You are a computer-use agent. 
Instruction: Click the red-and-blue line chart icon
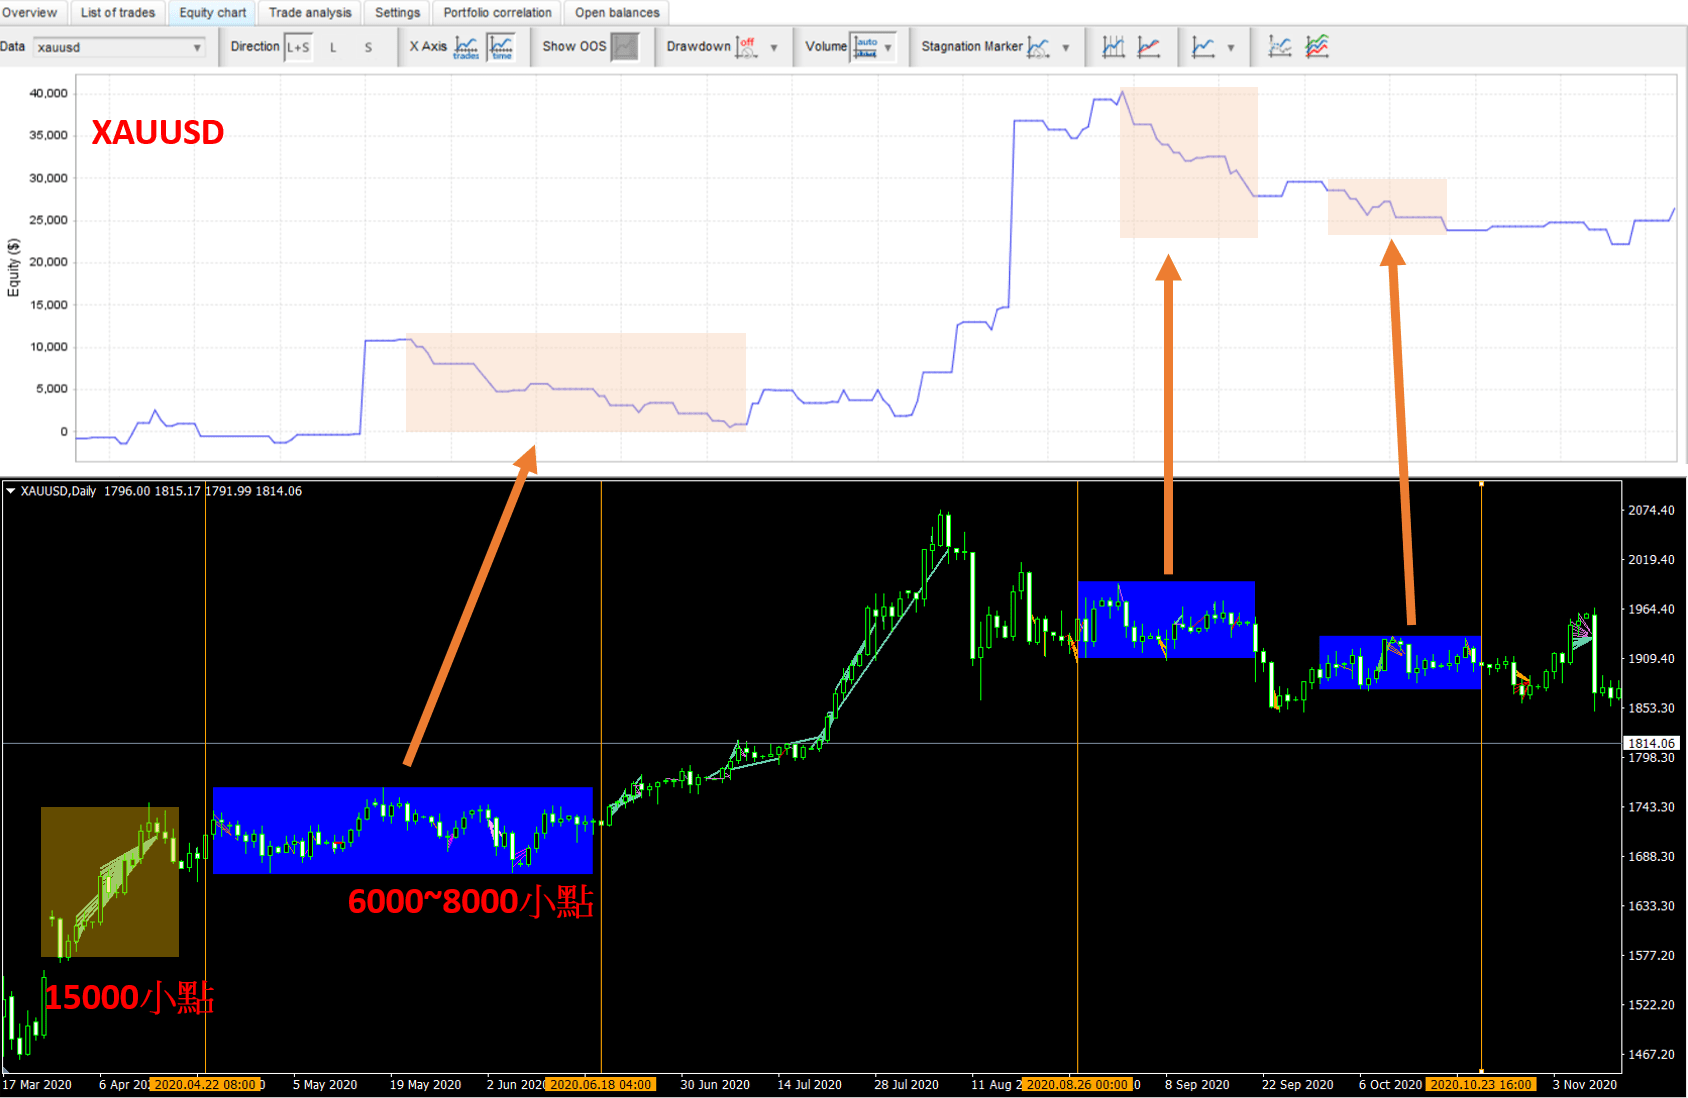coord(1149,47)
